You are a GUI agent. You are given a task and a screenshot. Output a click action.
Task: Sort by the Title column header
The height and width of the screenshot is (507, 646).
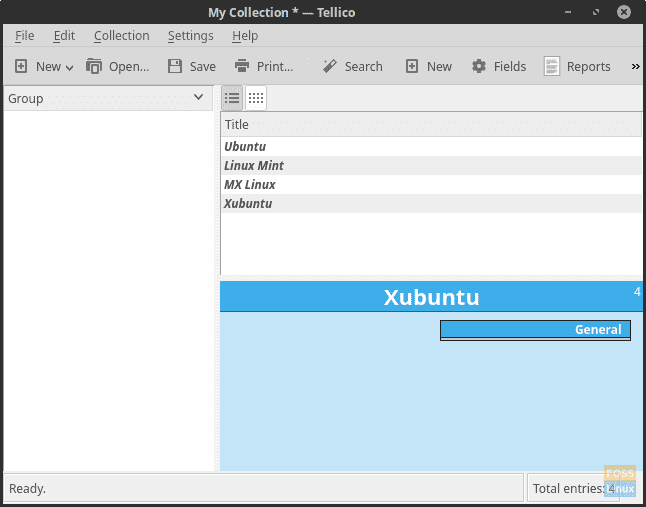431,124
